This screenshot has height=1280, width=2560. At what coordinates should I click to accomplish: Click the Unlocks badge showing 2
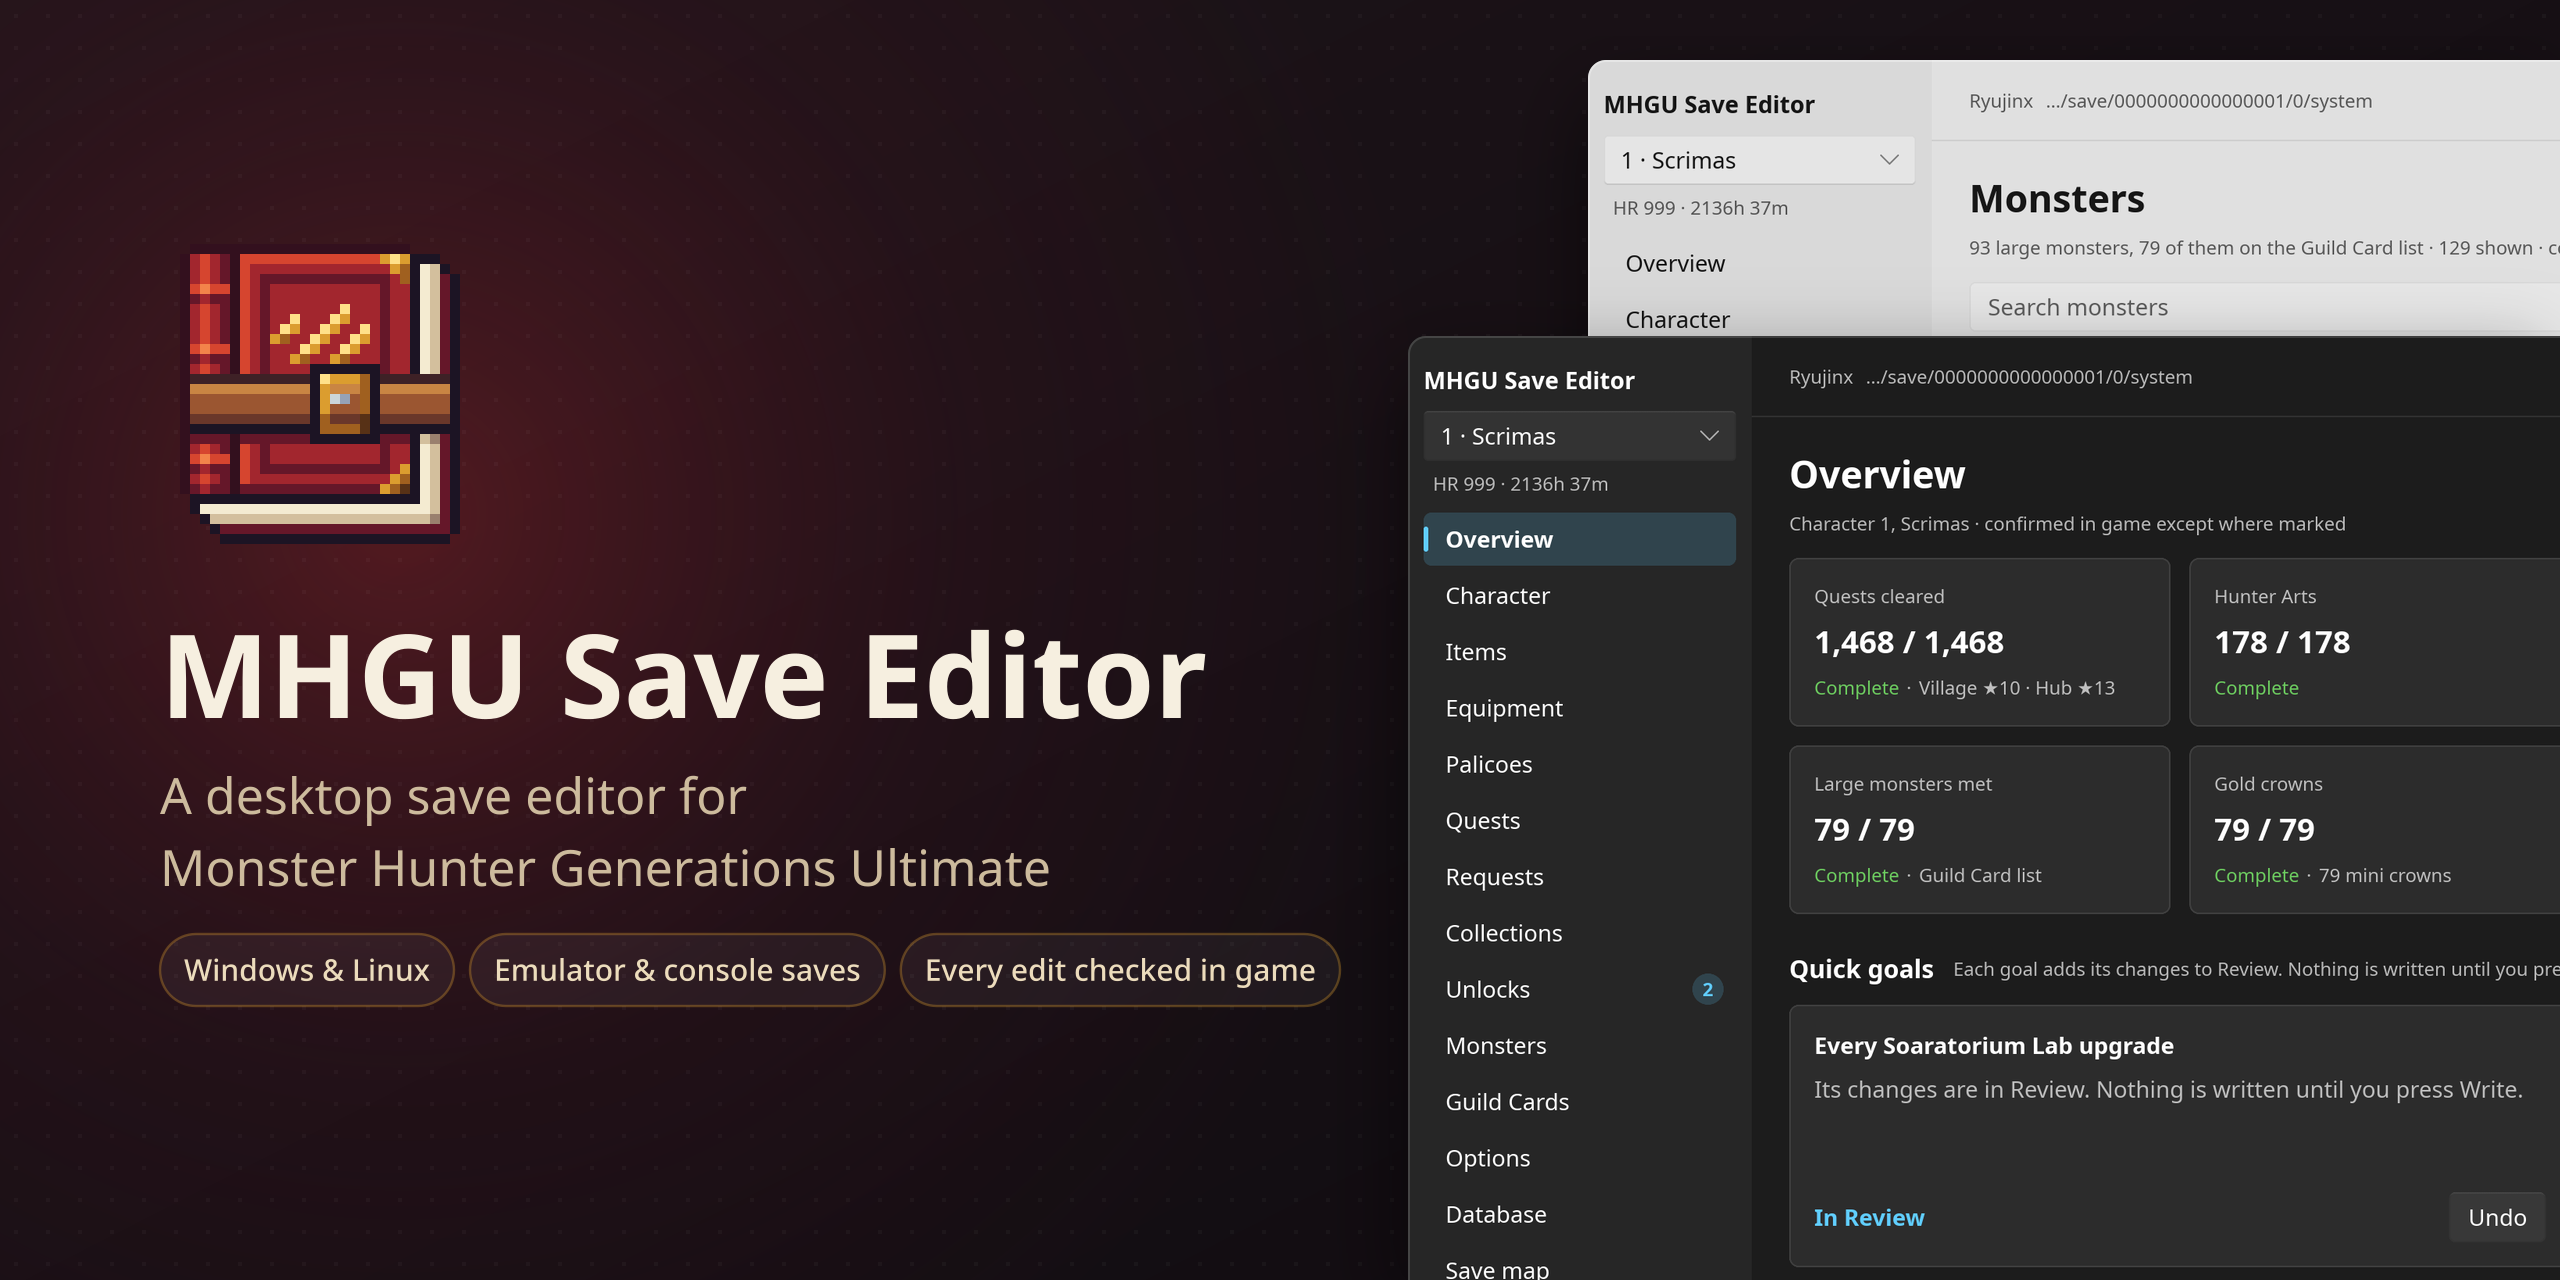click(1707, 989)
